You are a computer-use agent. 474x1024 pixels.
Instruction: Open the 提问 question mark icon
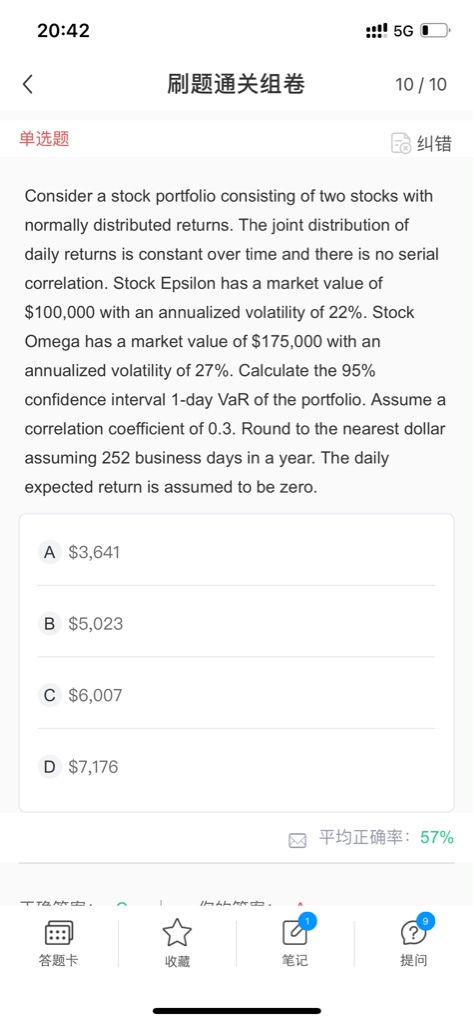[x=413, y=934]
